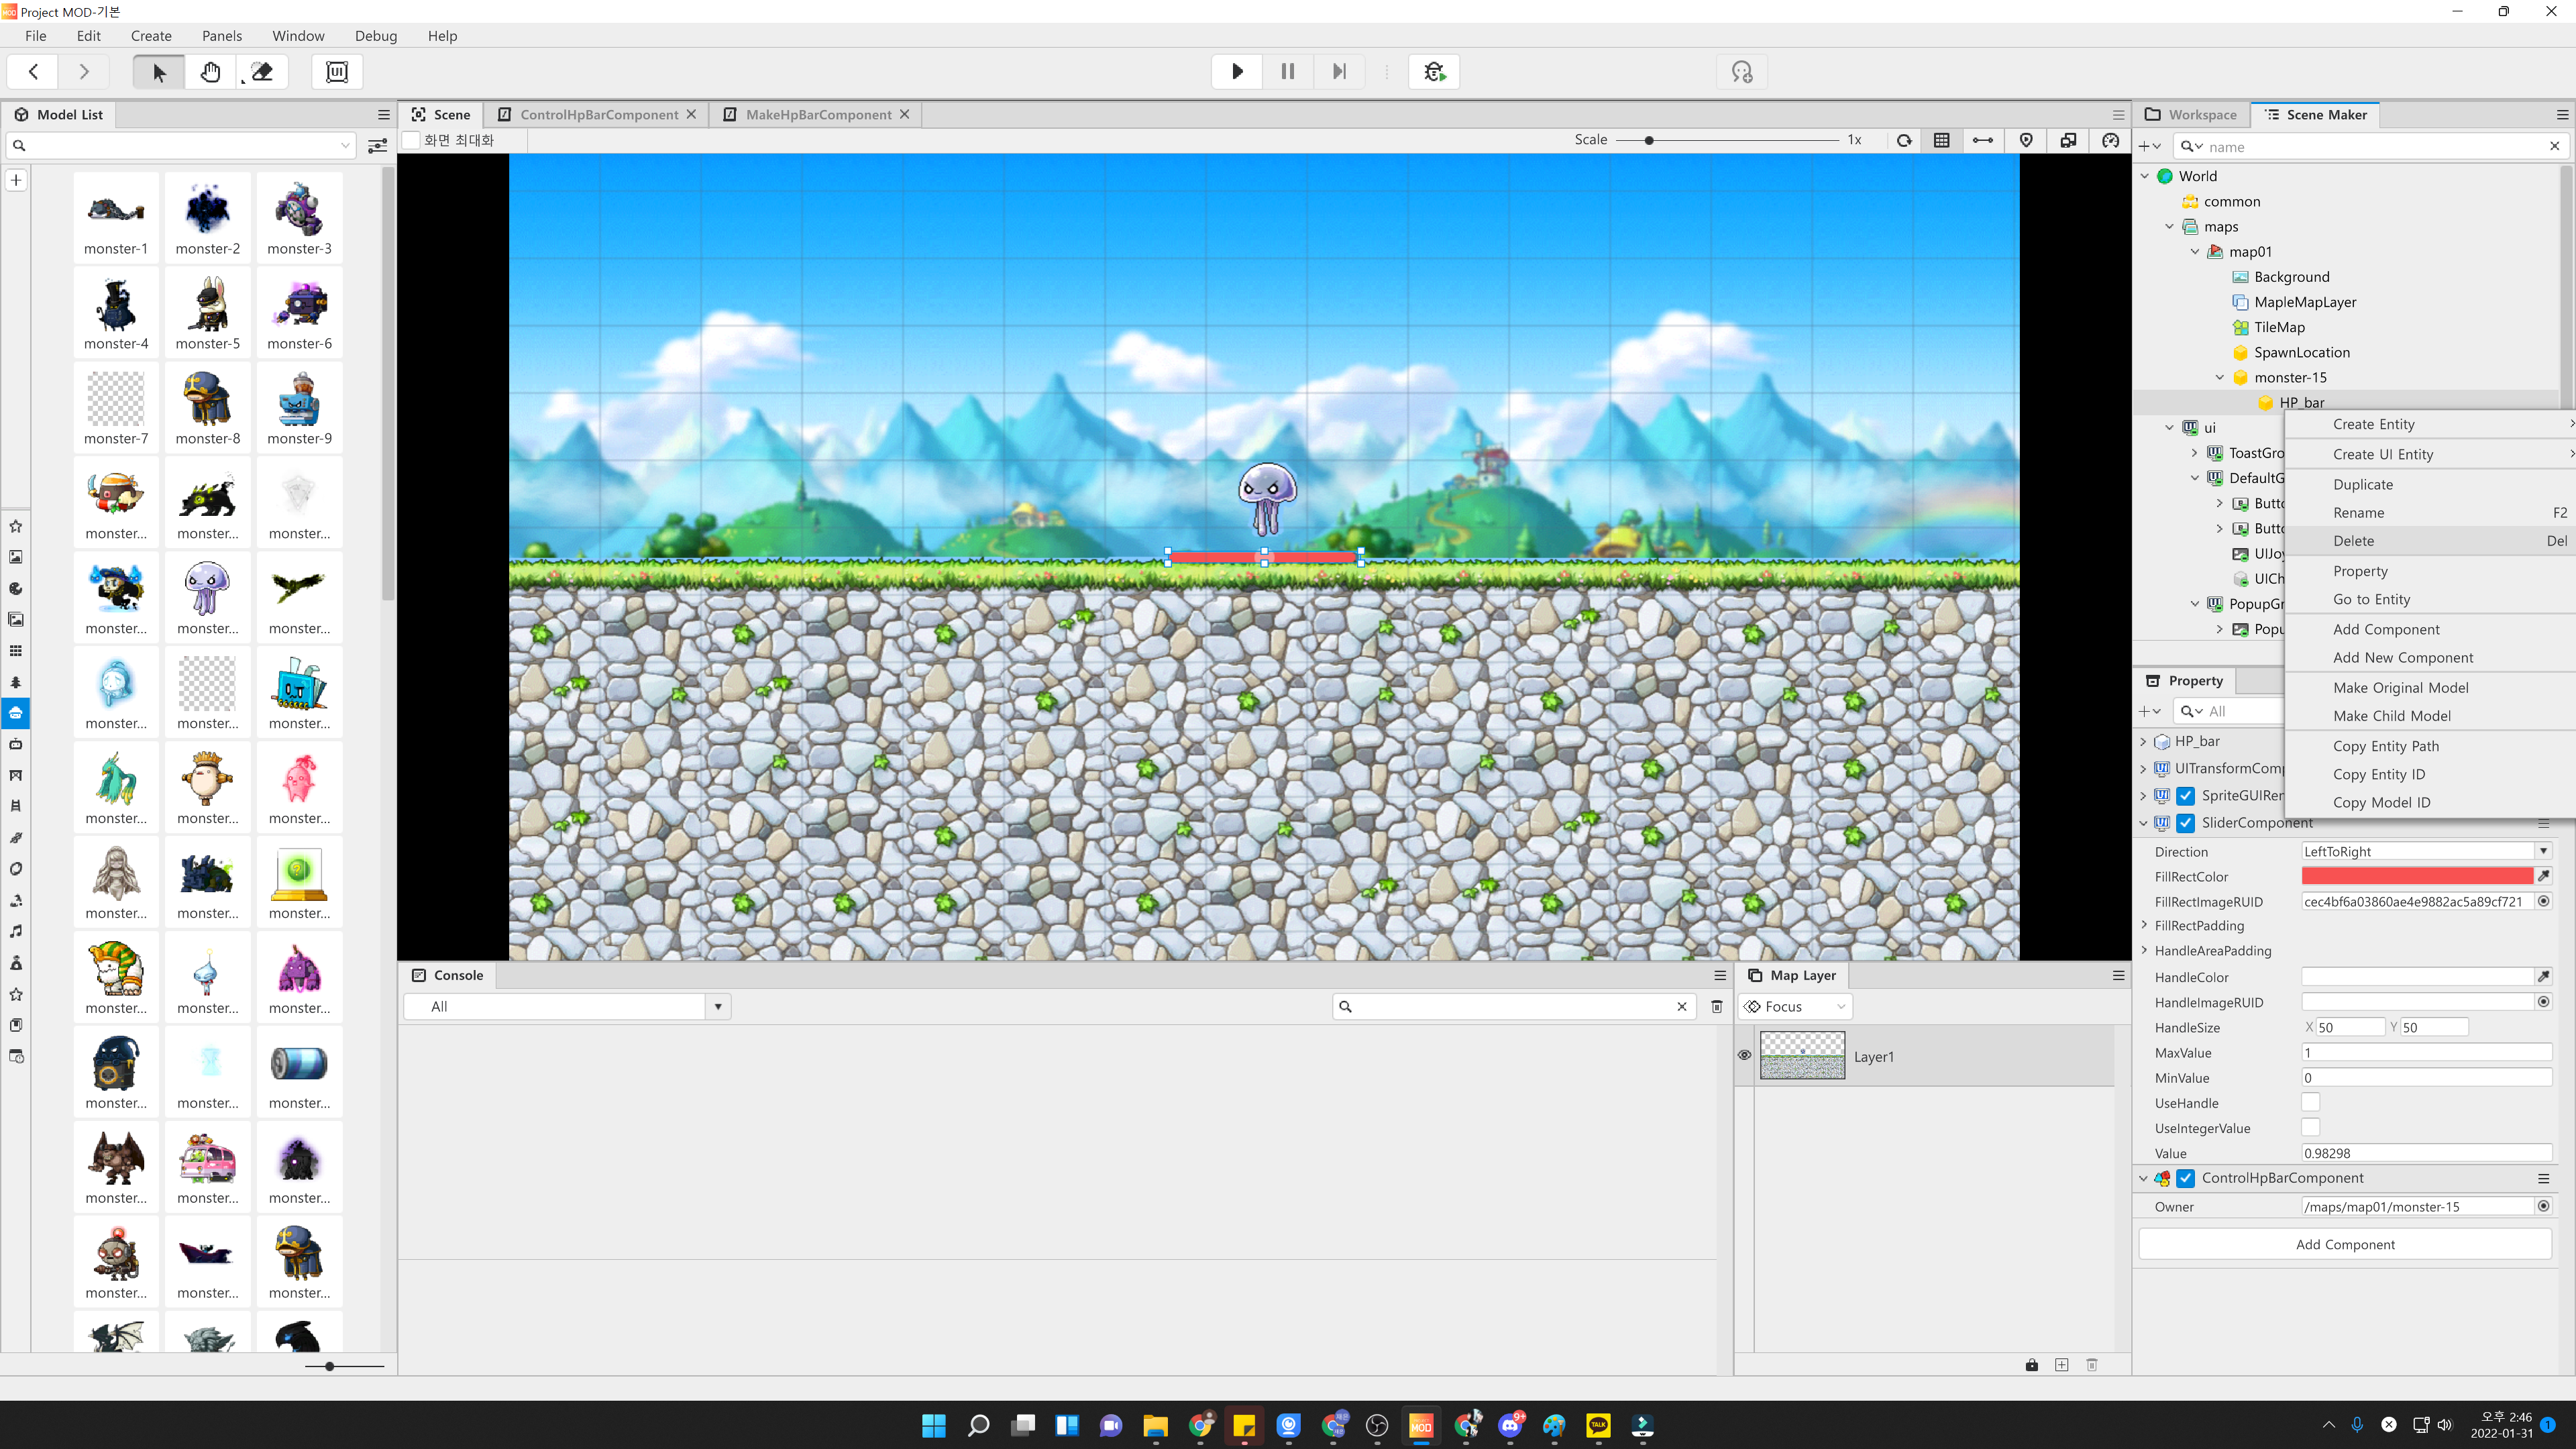
Task: Click the back navigation arrow button
Action: [x=33, y=72]
